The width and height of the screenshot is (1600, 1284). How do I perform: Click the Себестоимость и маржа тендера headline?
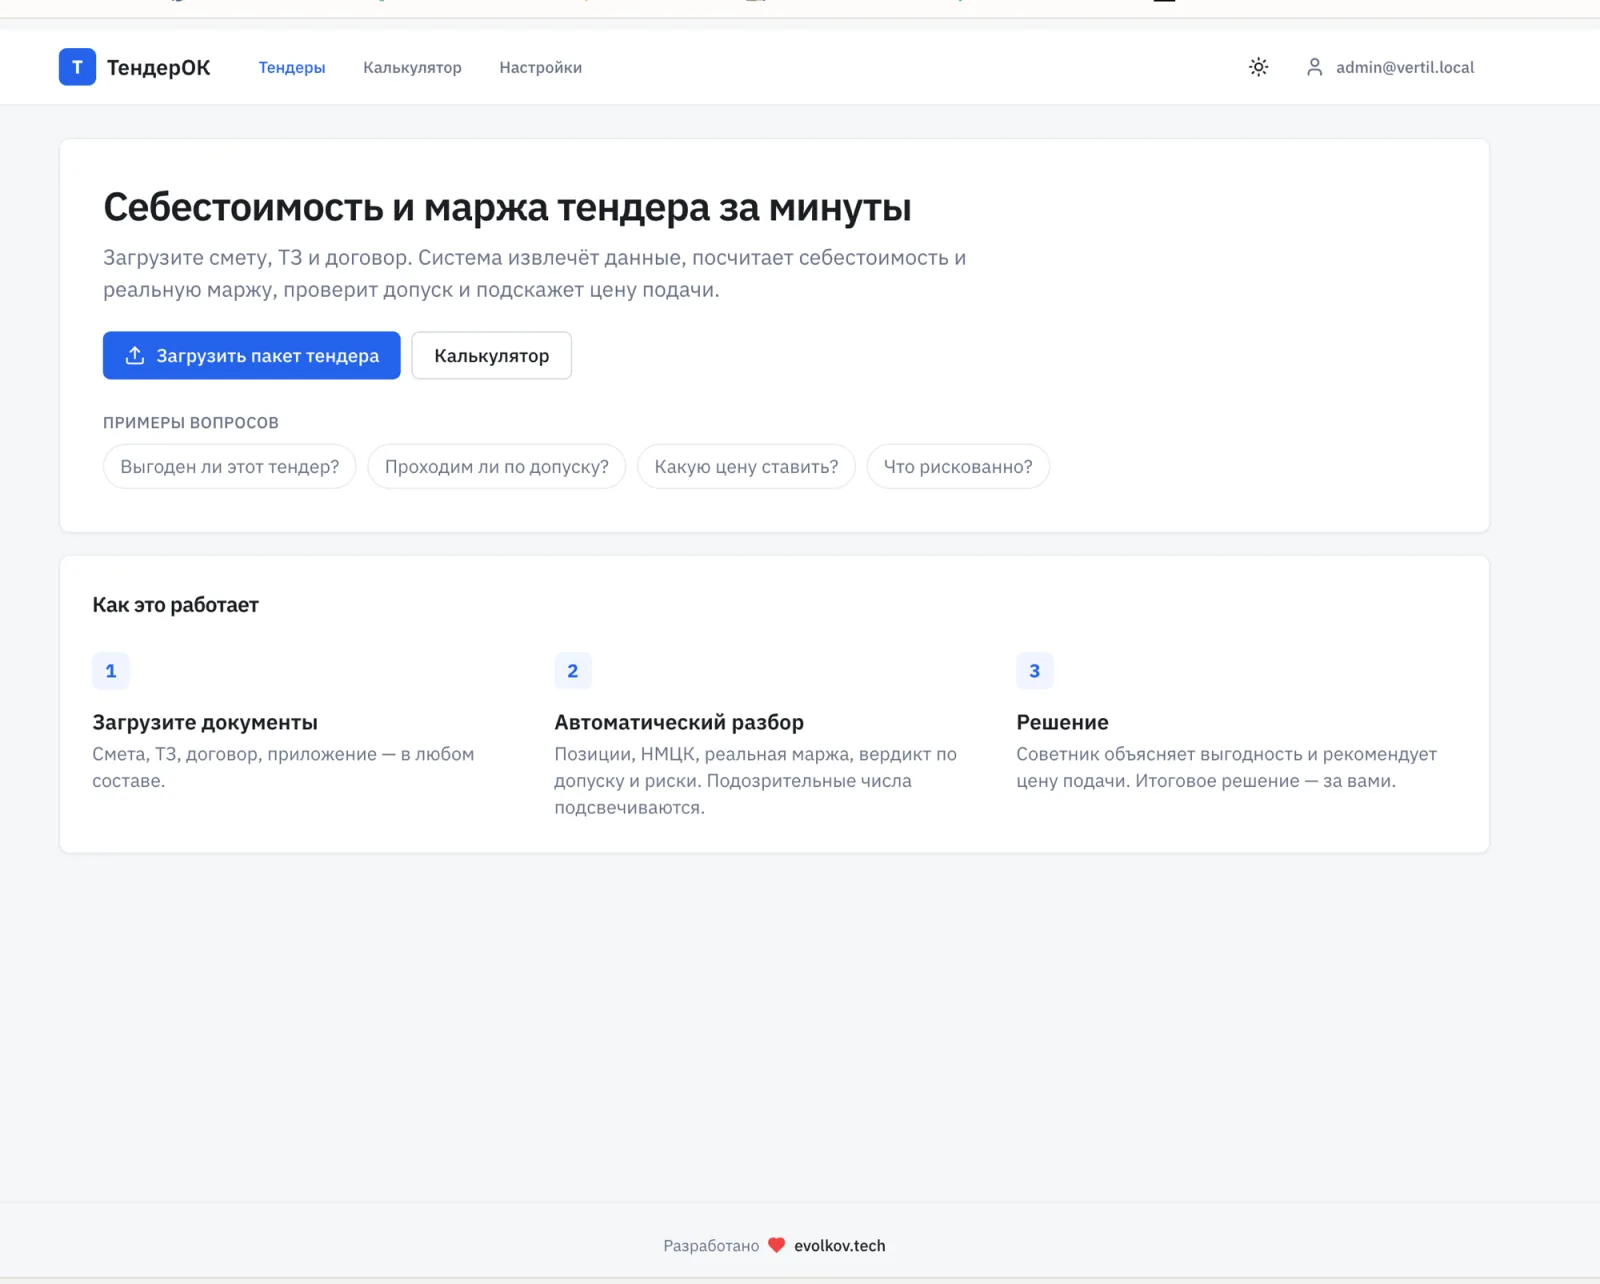tap(507, 207)
